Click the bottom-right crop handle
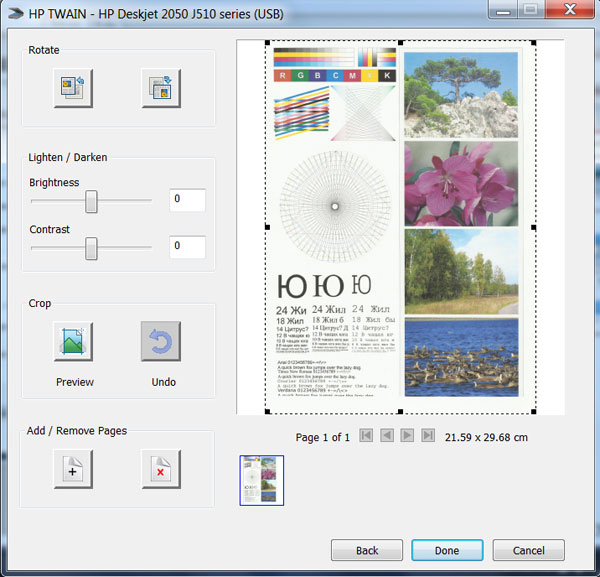600x577 pixels. coord(533,412)
